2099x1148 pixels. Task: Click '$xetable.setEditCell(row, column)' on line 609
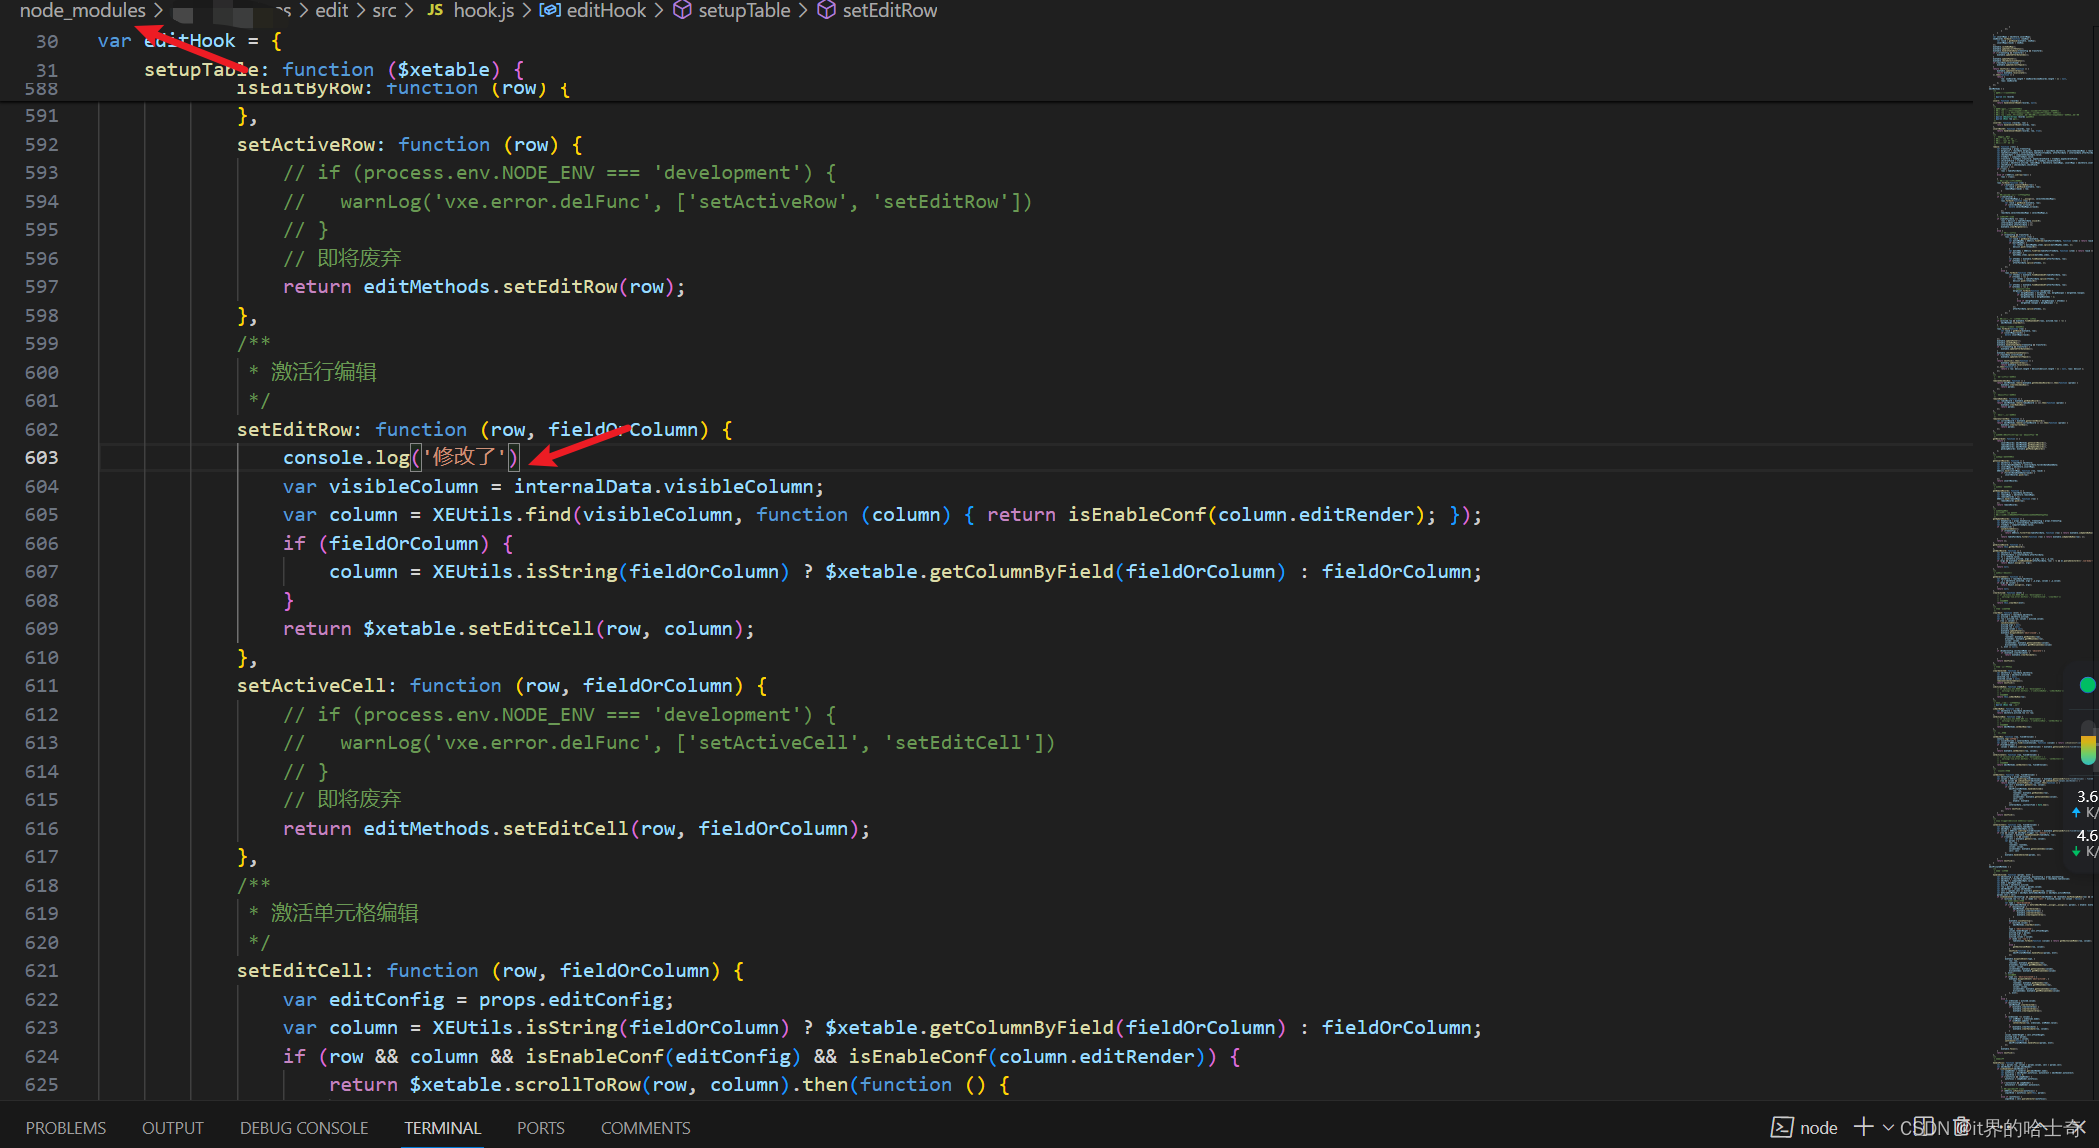pyautogui.click(x=553, y=628)
